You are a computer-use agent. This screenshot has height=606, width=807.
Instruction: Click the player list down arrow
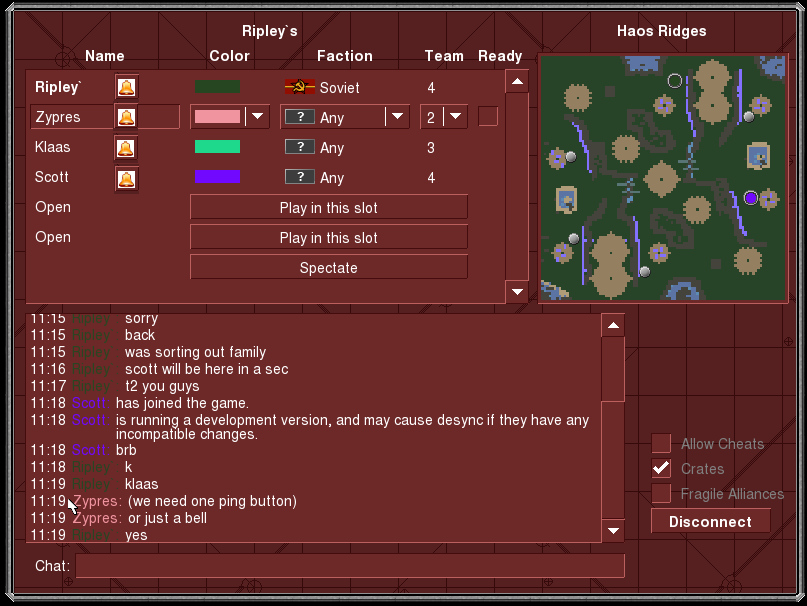pos(517,292)
